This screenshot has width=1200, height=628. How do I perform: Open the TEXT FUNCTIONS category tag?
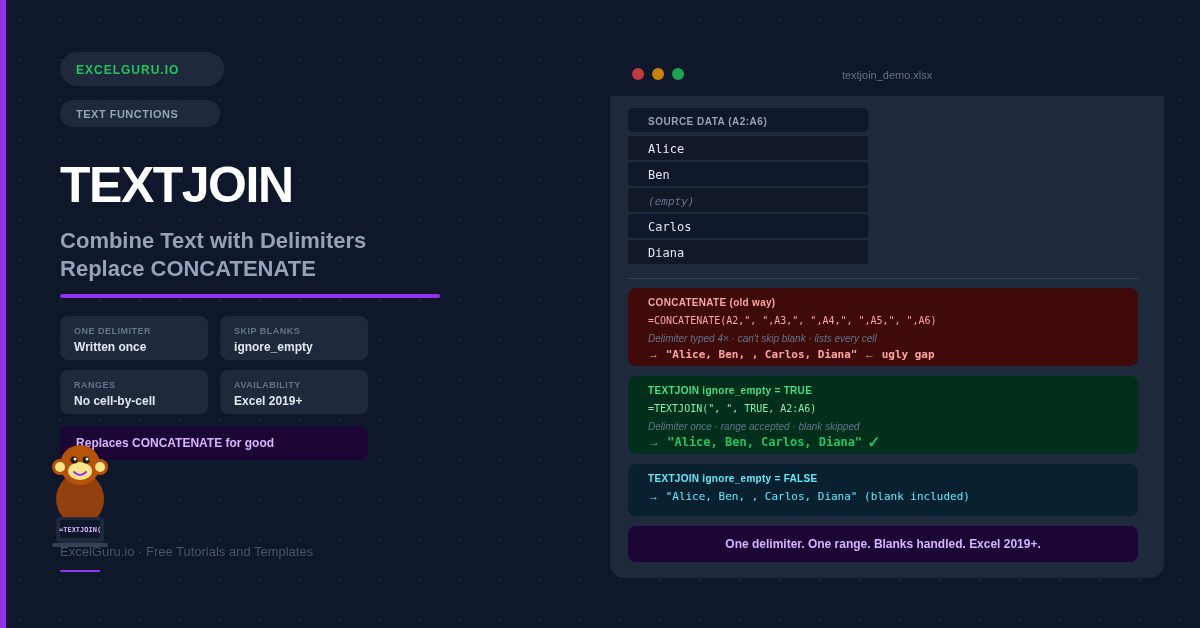coord(139,114)
